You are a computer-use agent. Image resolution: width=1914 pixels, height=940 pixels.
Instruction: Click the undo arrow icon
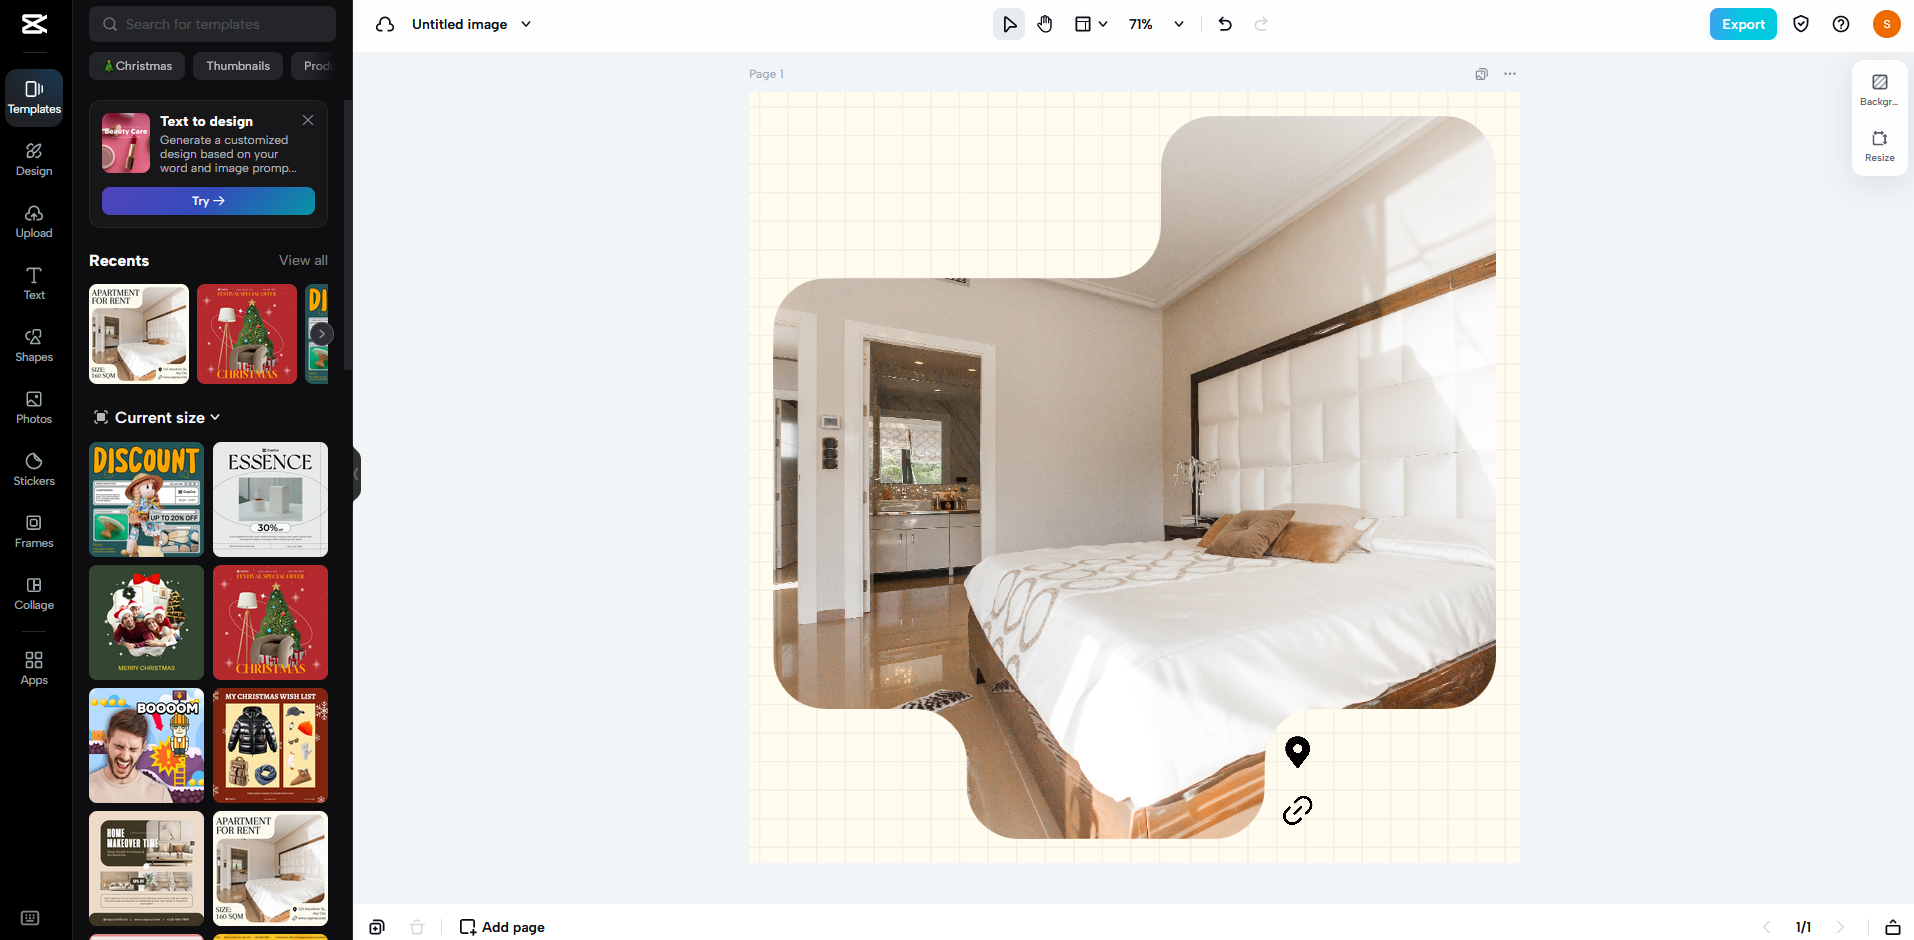(1225, 24)
